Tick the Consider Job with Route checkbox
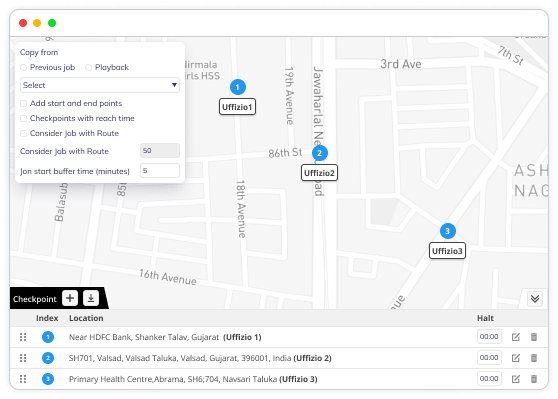The image size is (558, 399). click(x=23, y=133)
